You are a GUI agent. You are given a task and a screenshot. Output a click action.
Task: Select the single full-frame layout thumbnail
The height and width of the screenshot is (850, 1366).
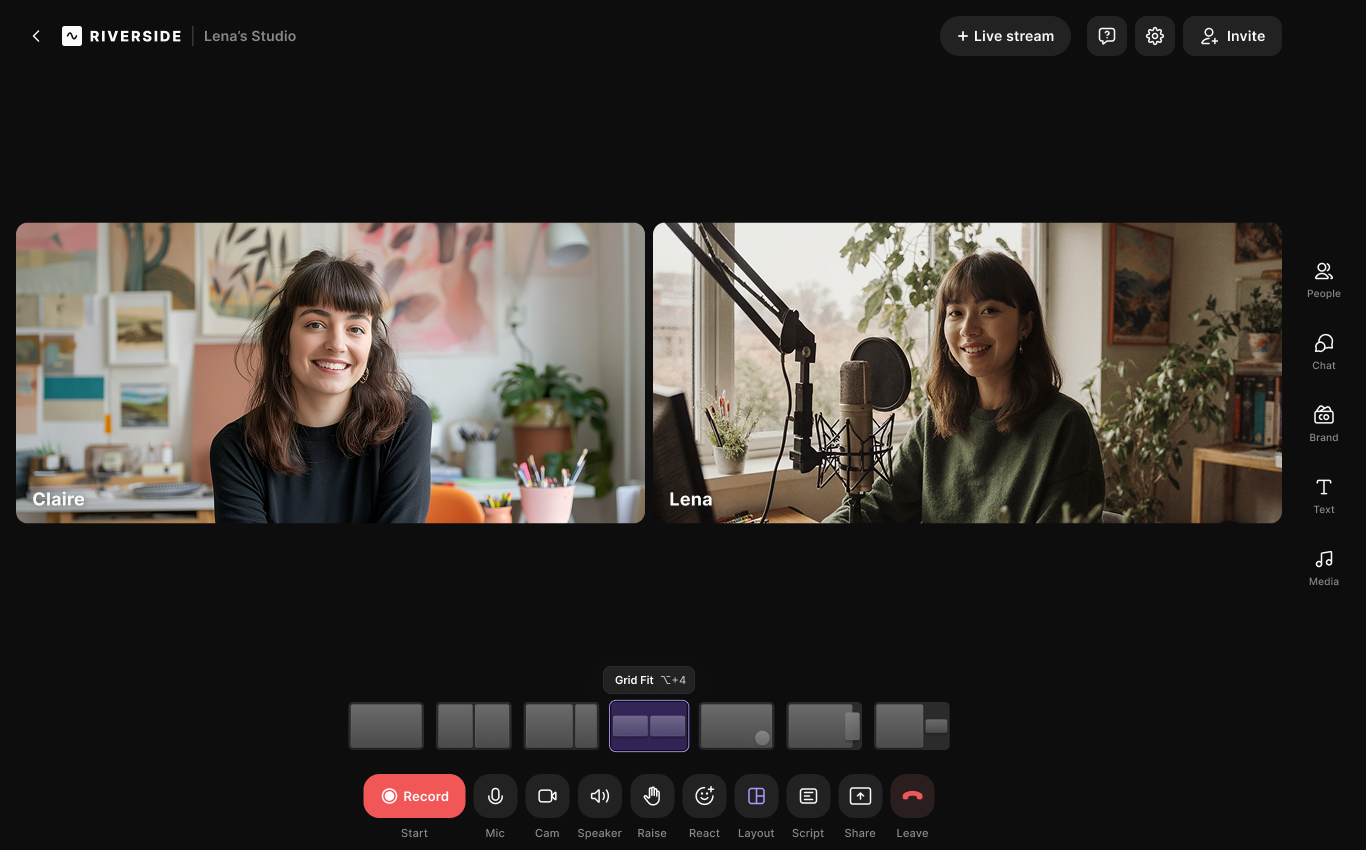coord(386,726)
